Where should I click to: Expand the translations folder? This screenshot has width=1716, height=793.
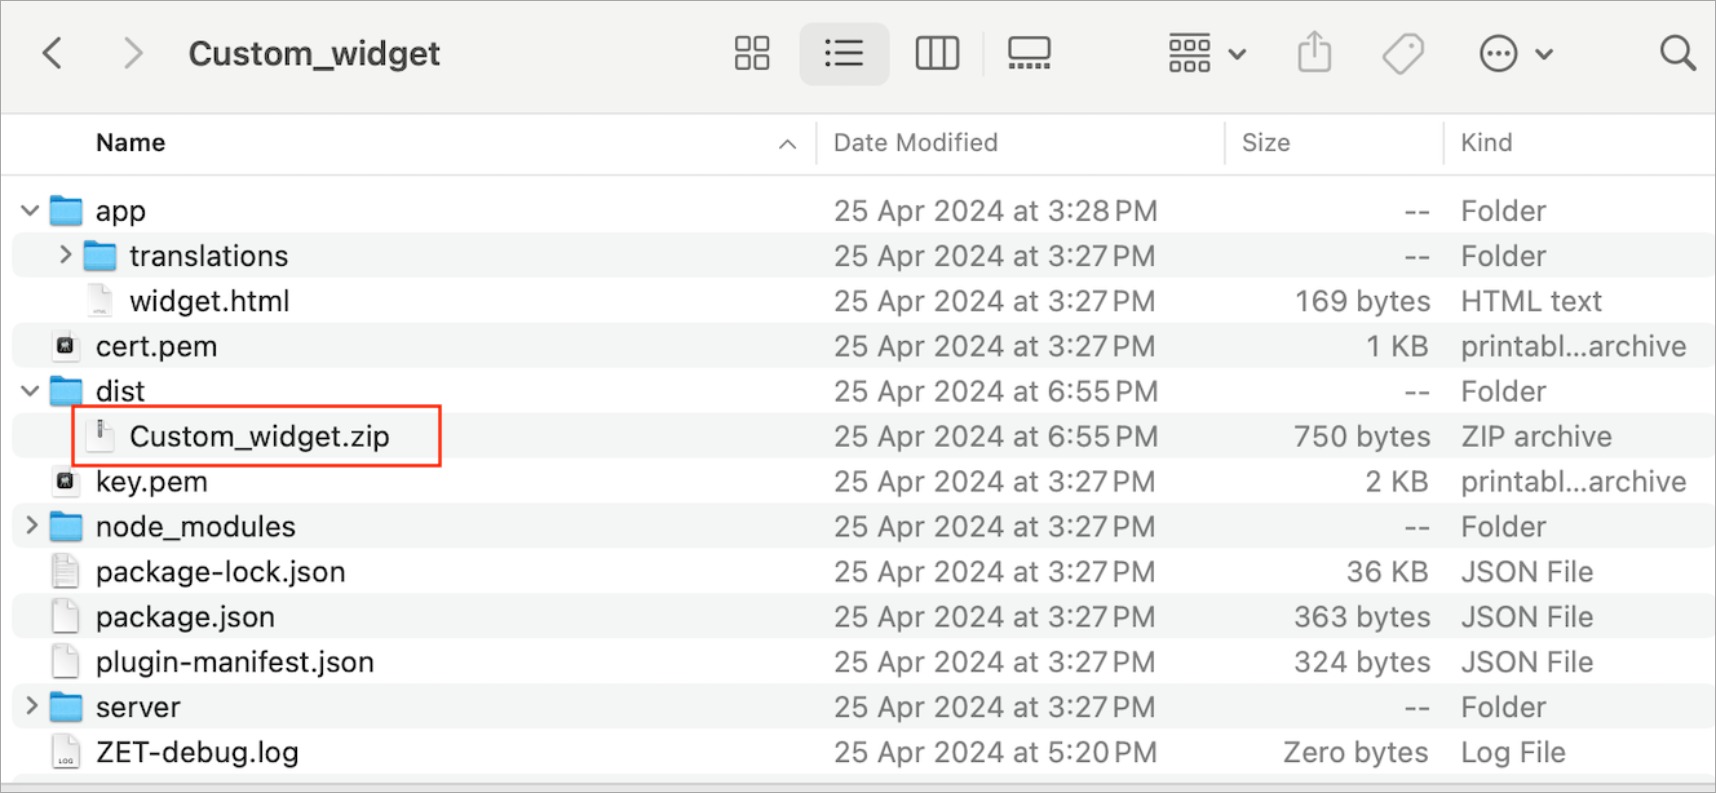coord(65,256)
